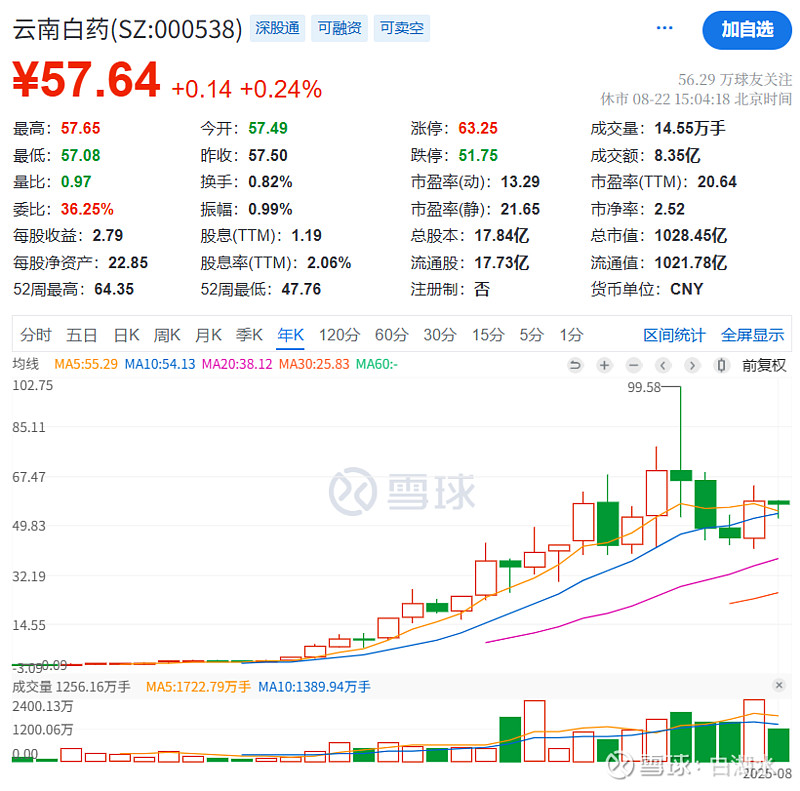Zoom in the K-line chart with plus icon
Screen dimensions: 800x791
point(605,365)
